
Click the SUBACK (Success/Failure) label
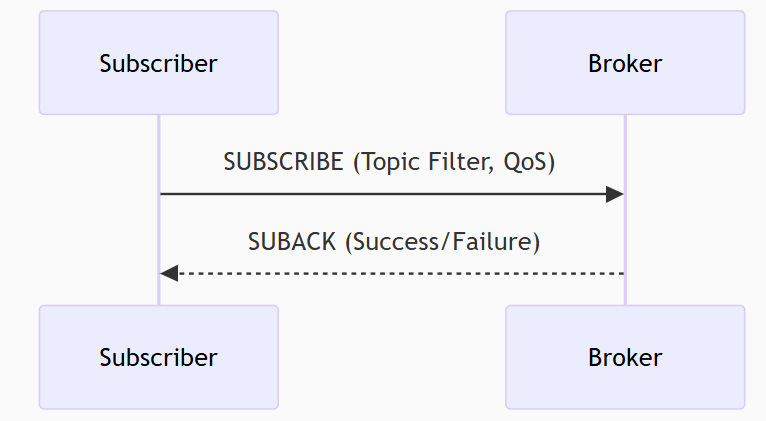(394, 242)
